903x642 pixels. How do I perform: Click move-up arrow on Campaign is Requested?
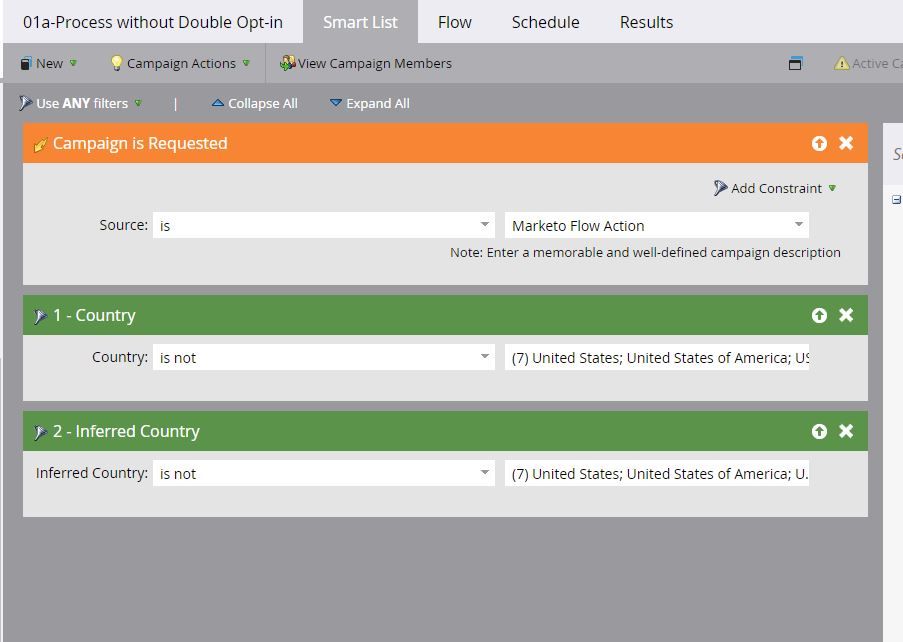[819, 143]
